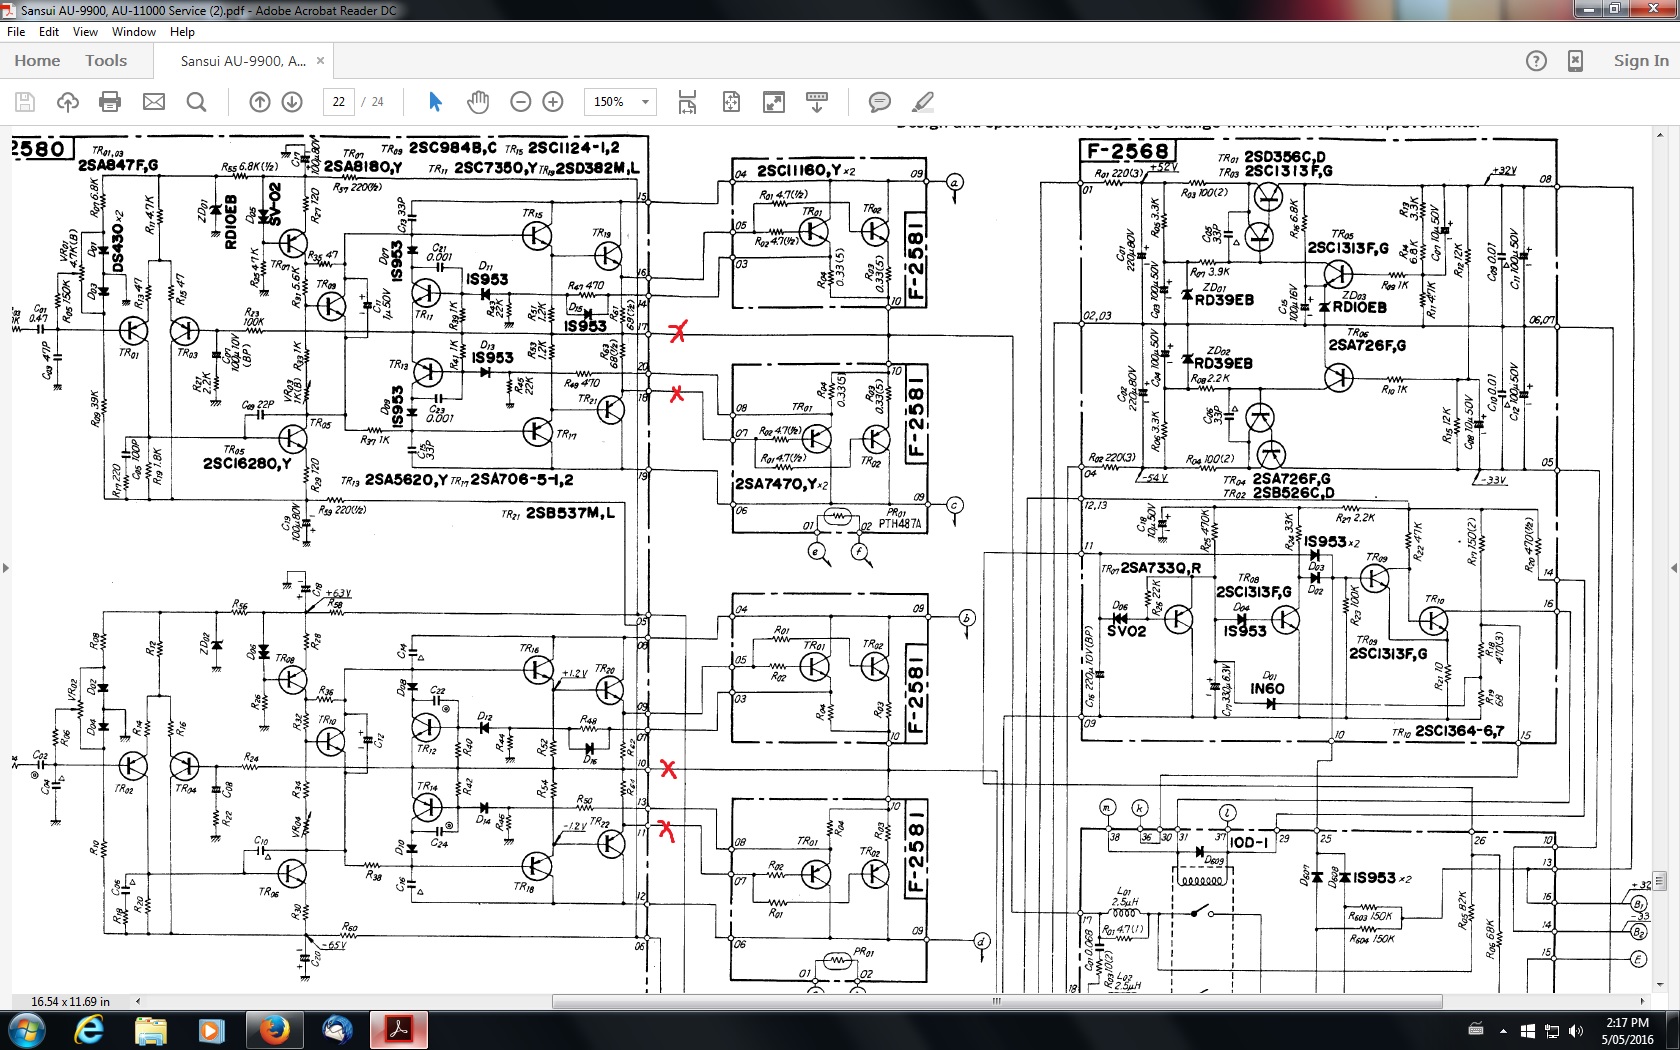Screen dimensions: 1680x1050
Task: Open Acrobat help question mark icon
Action: pyautogui.click(x=1536, y=61)
